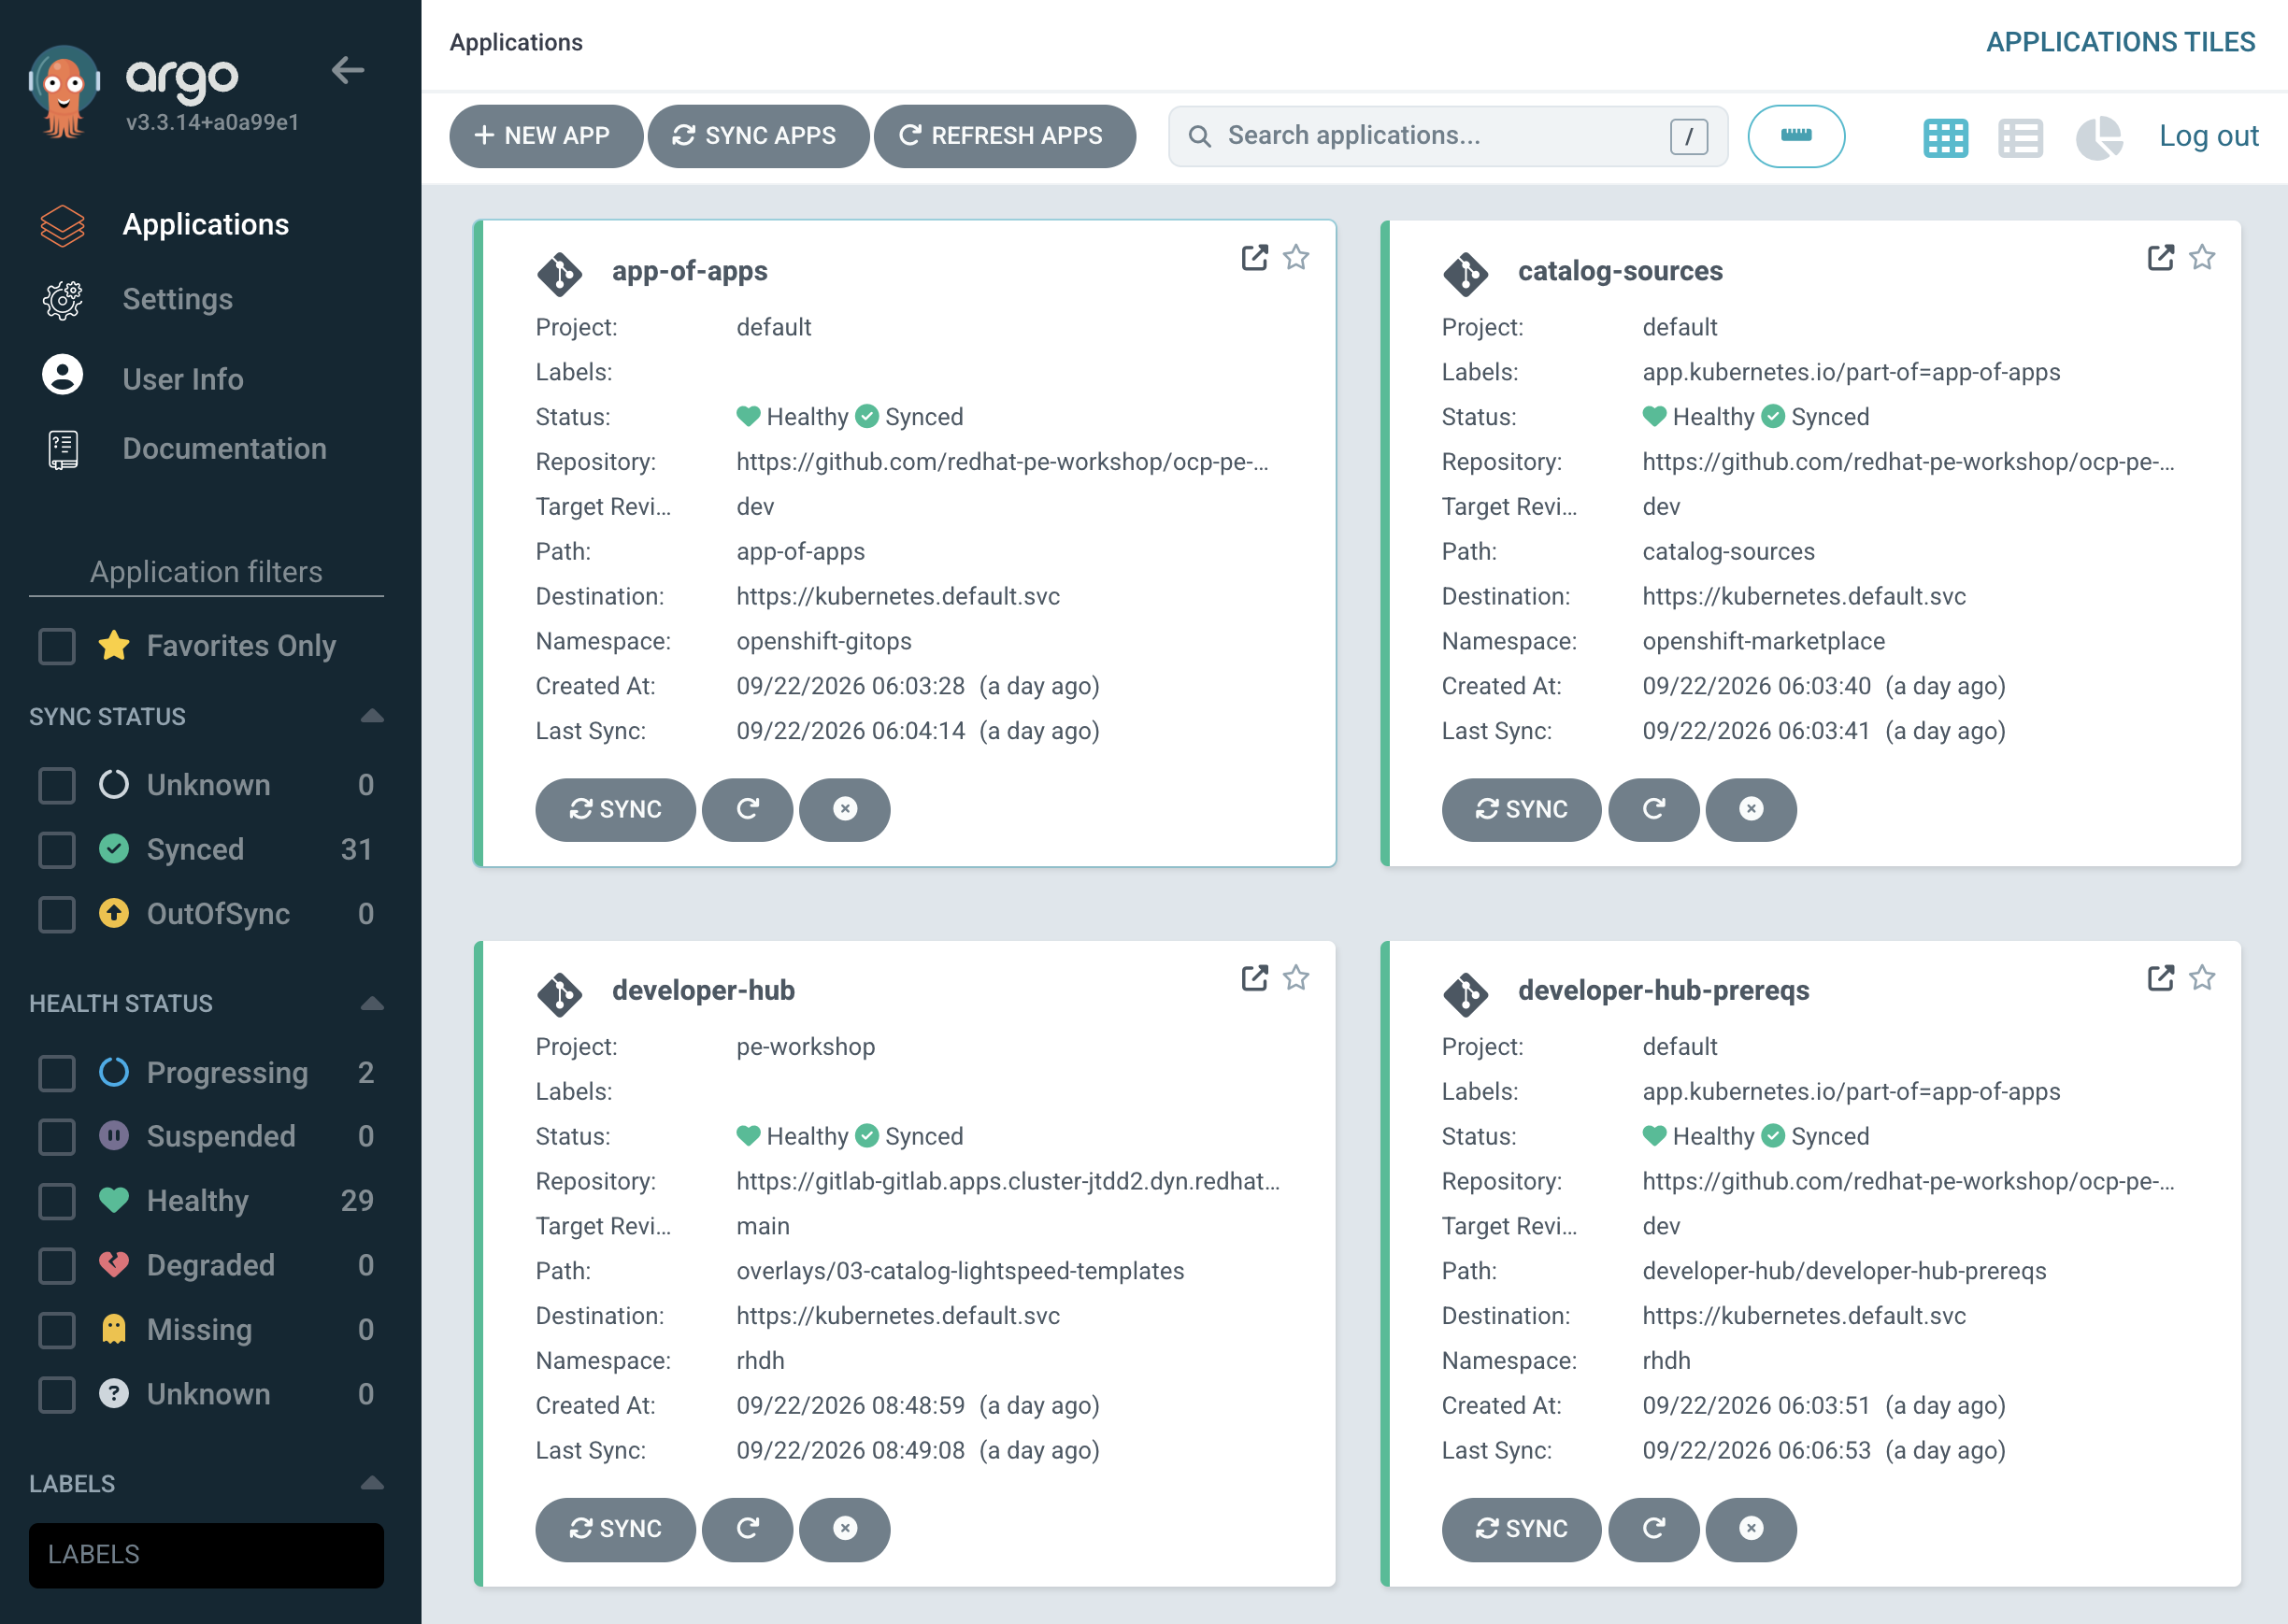Viewport: 2288px width, 1624px height.
Task: Check the Synced sync status filter
Action: click(x=57, y=849)
